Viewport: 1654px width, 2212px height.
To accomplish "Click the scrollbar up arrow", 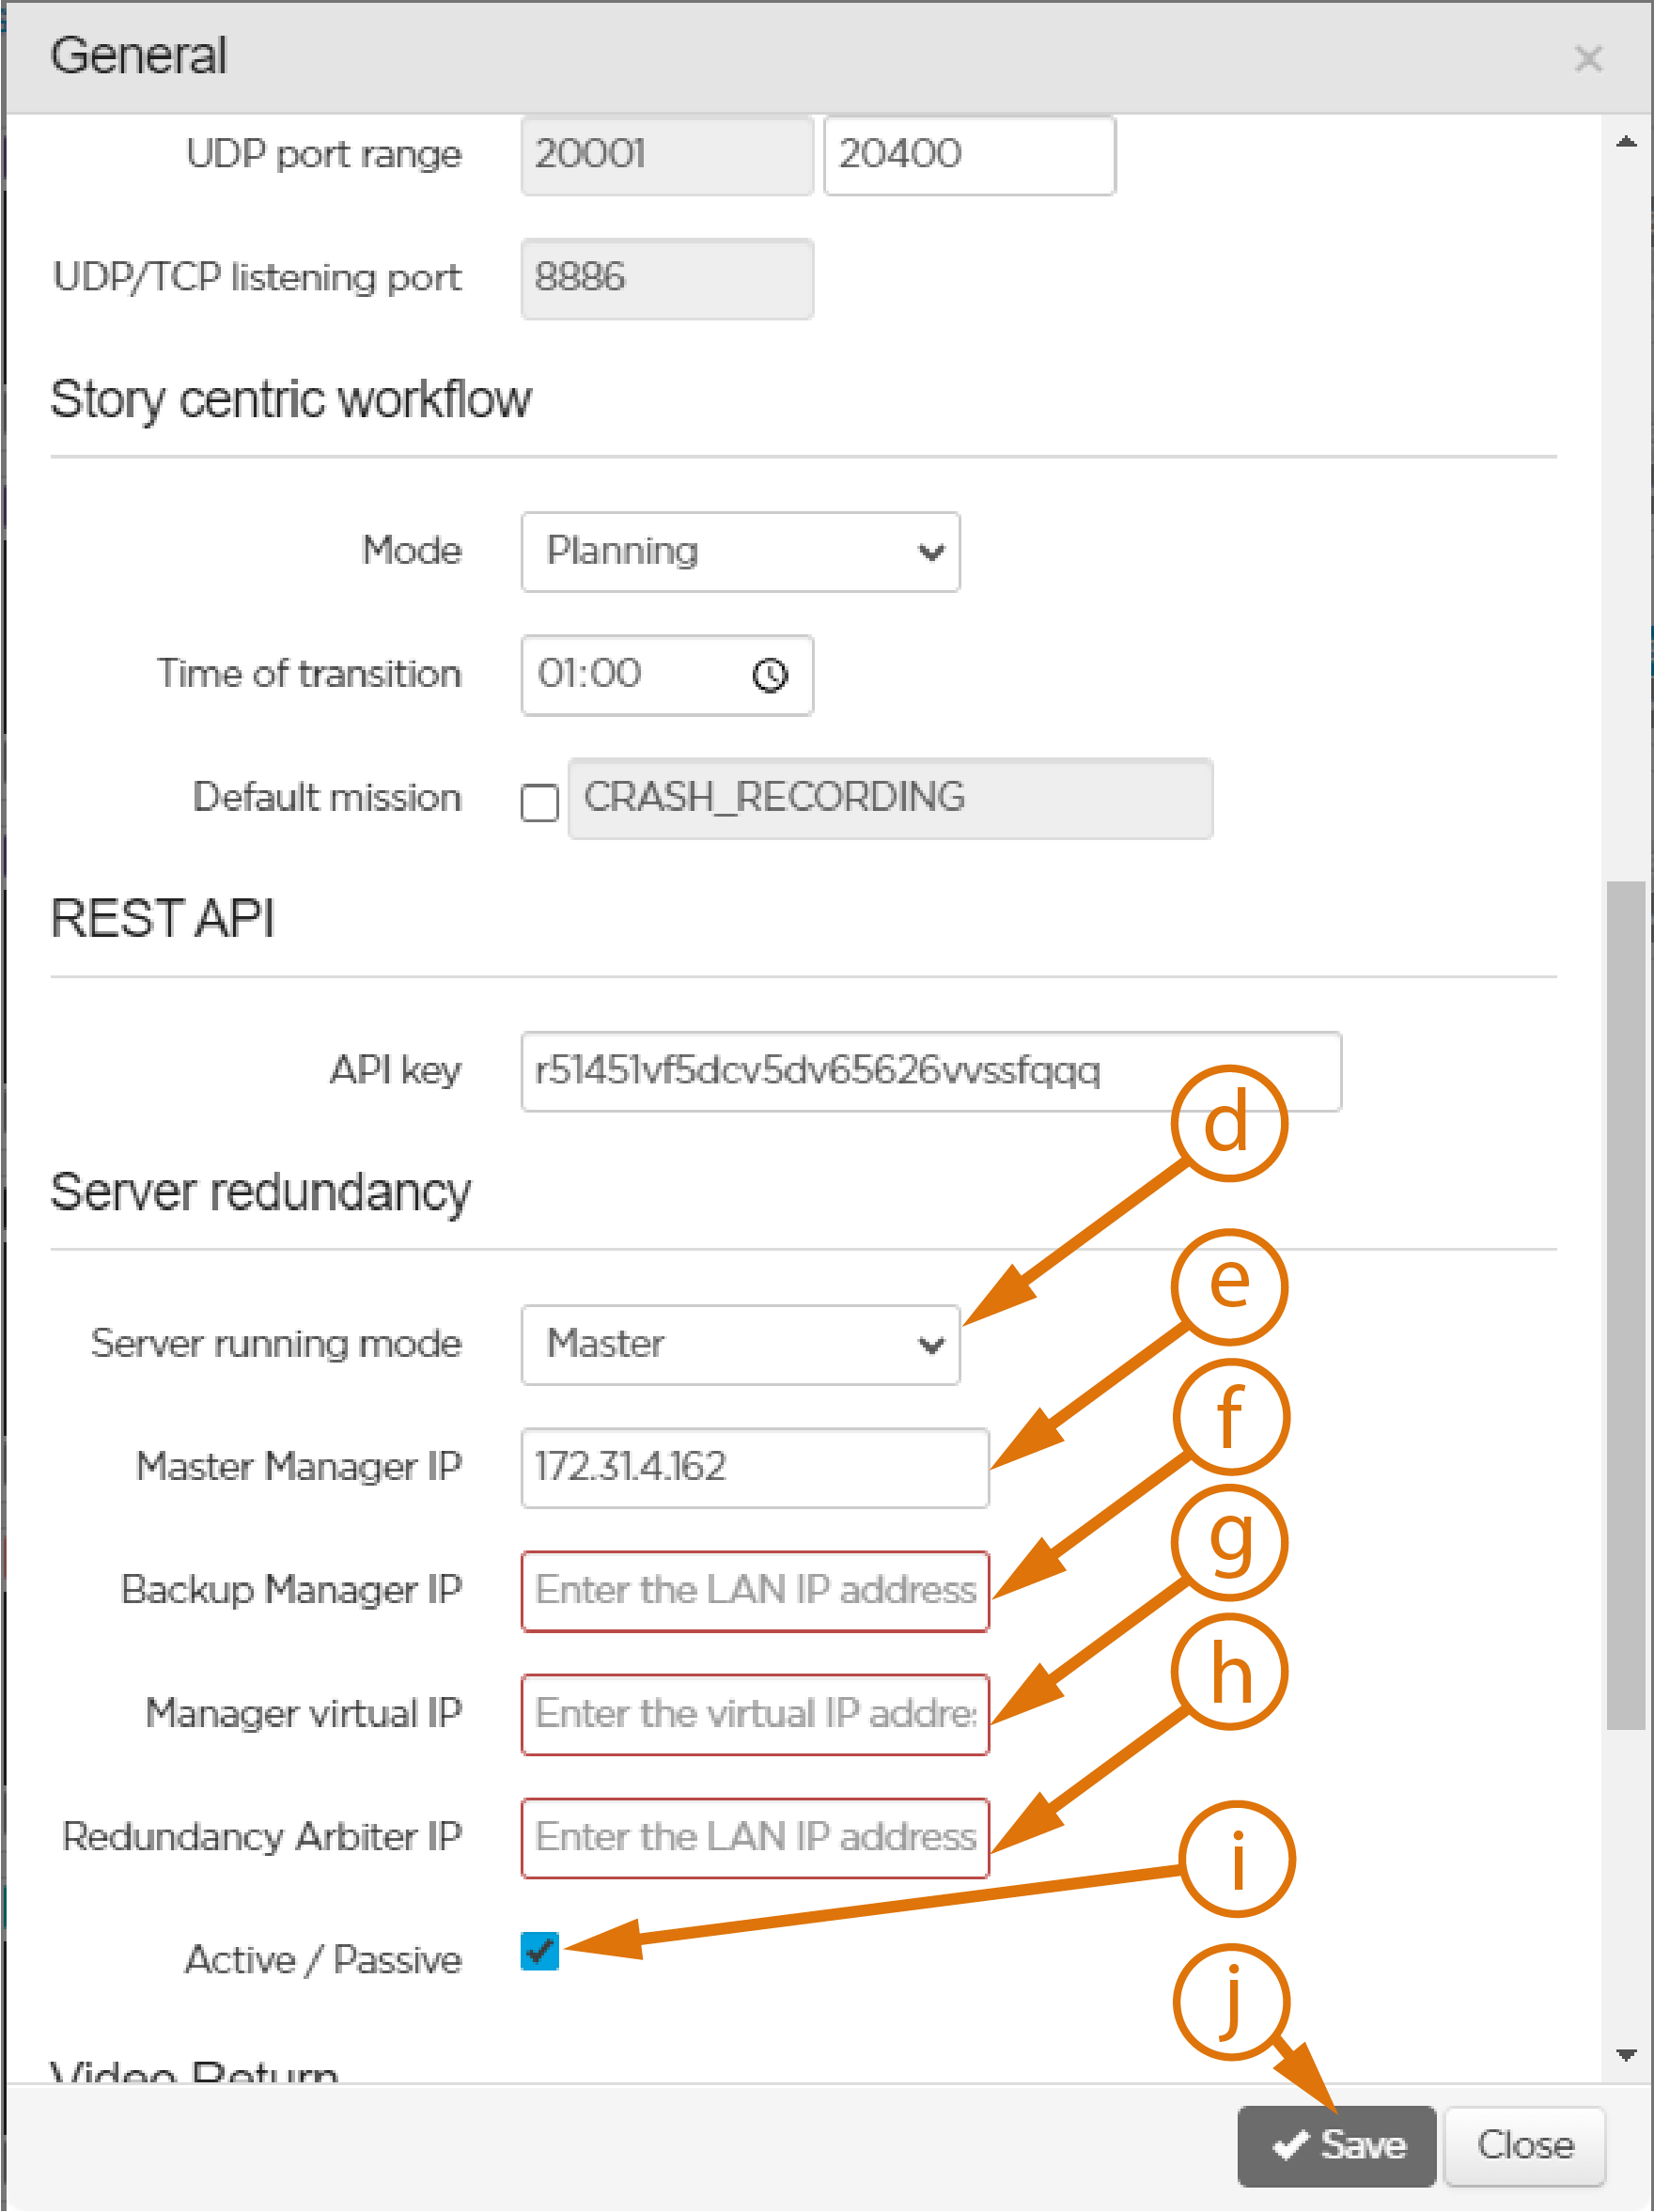I will click(1626, 143).
